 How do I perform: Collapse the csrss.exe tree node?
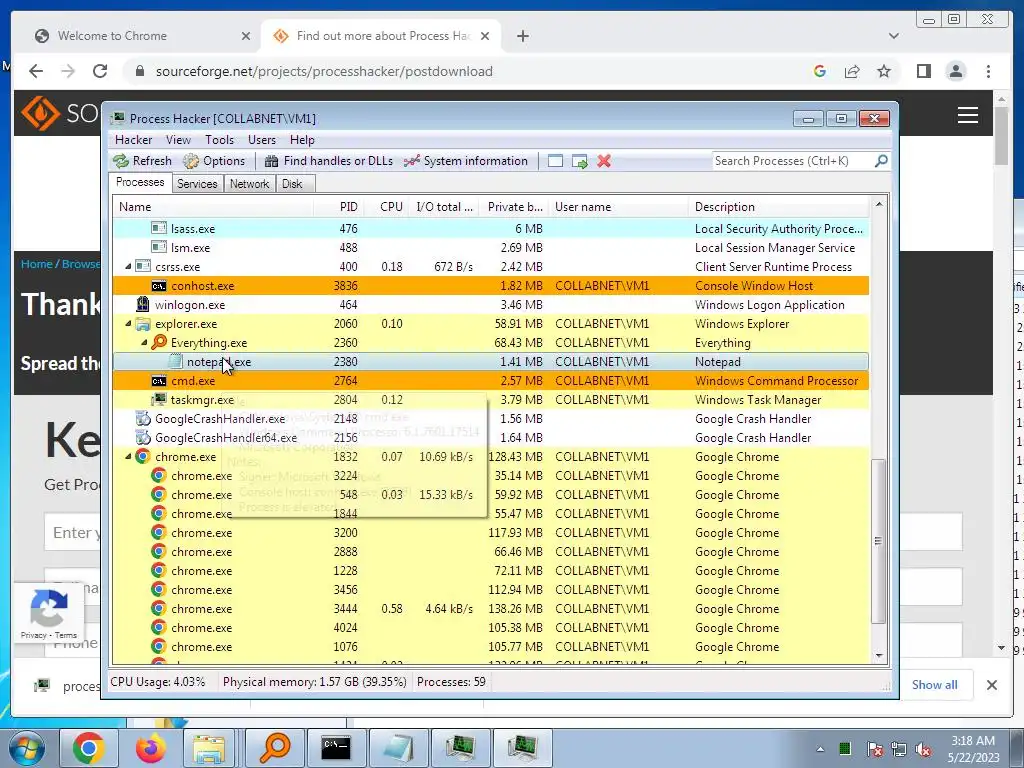[128, 266]
